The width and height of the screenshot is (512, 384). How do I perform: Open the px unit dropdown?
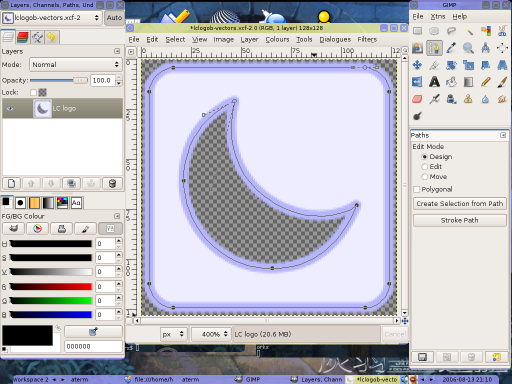(x=173, y=334)
